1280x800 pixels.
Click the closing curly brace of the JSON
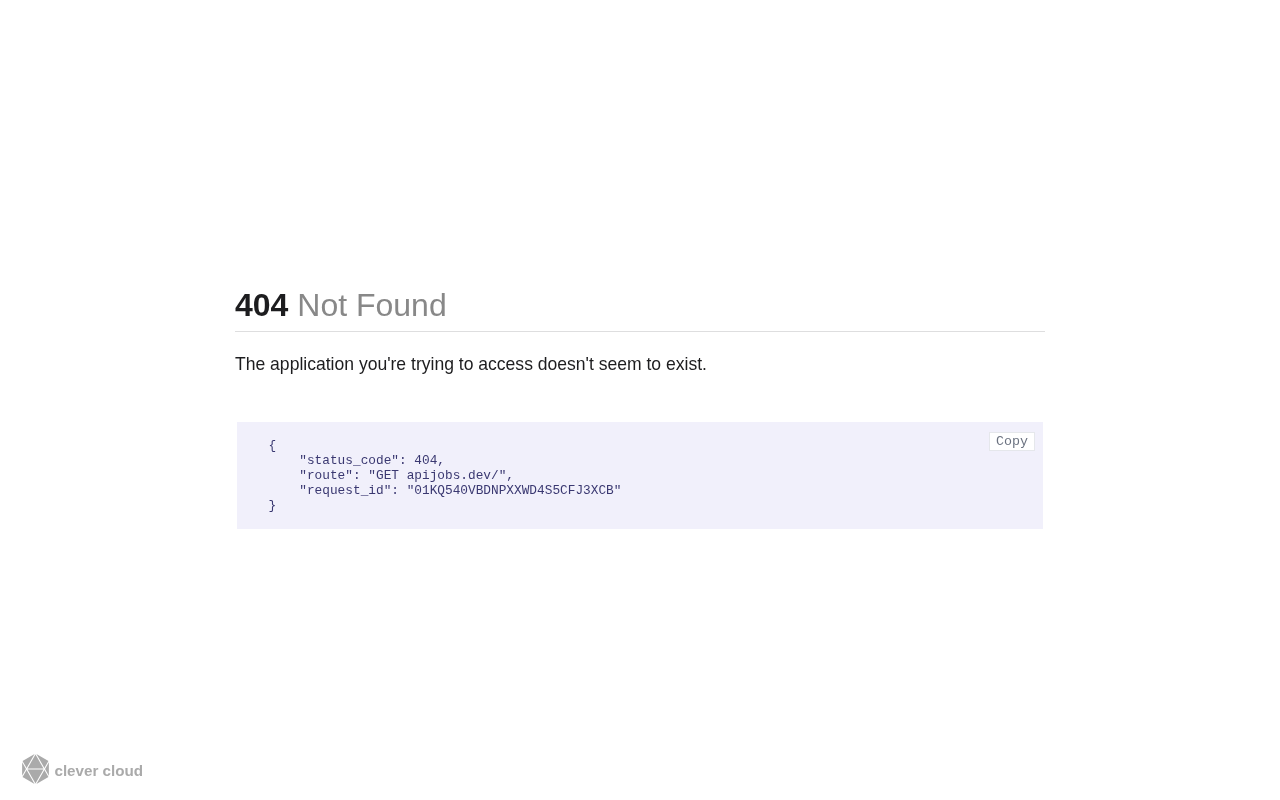(272, 506)
